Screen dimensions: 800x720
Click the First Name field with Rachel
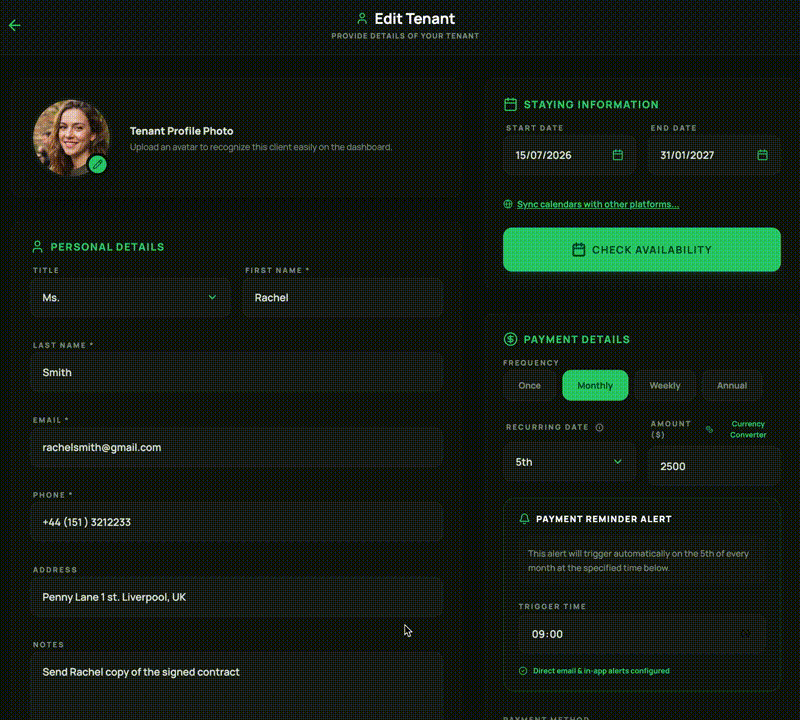coord(343,297)
